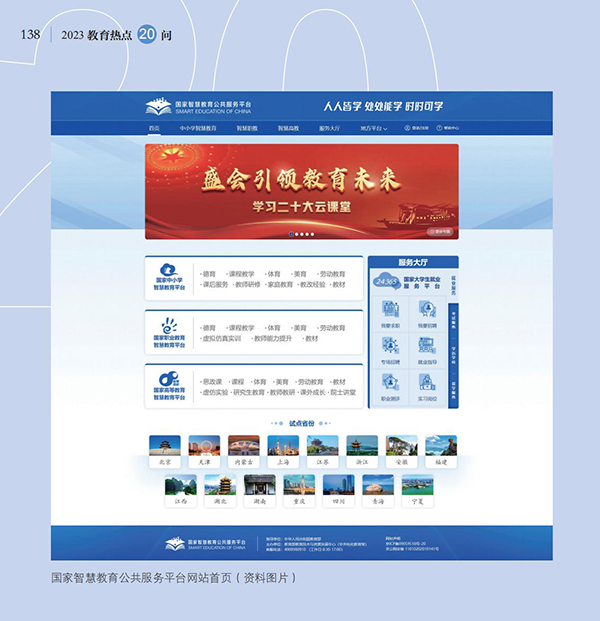
Task: Click the 登录/注册 user icon link
Action: coord(416,128)
